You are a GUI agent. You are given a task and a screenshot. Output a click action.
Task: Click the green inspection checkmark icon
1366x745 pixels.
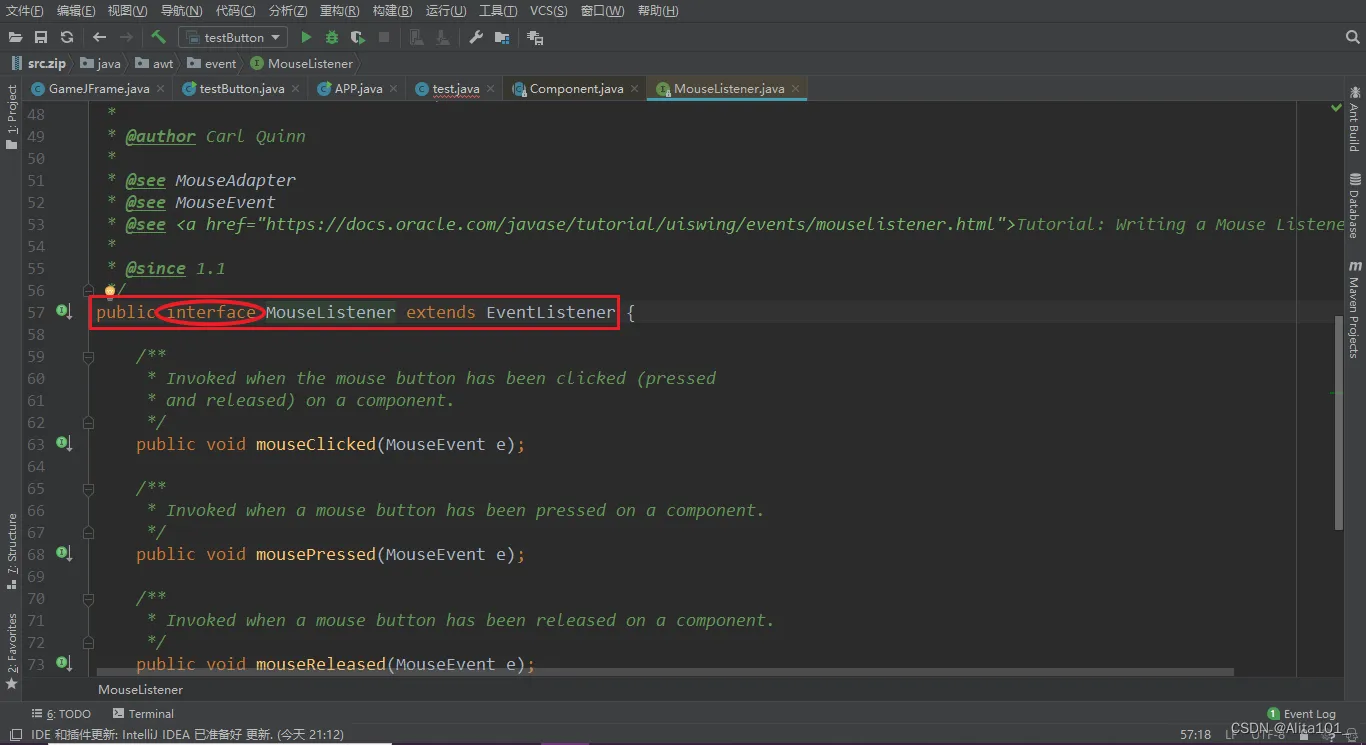pyautogui.click(x=1336, y=107)
